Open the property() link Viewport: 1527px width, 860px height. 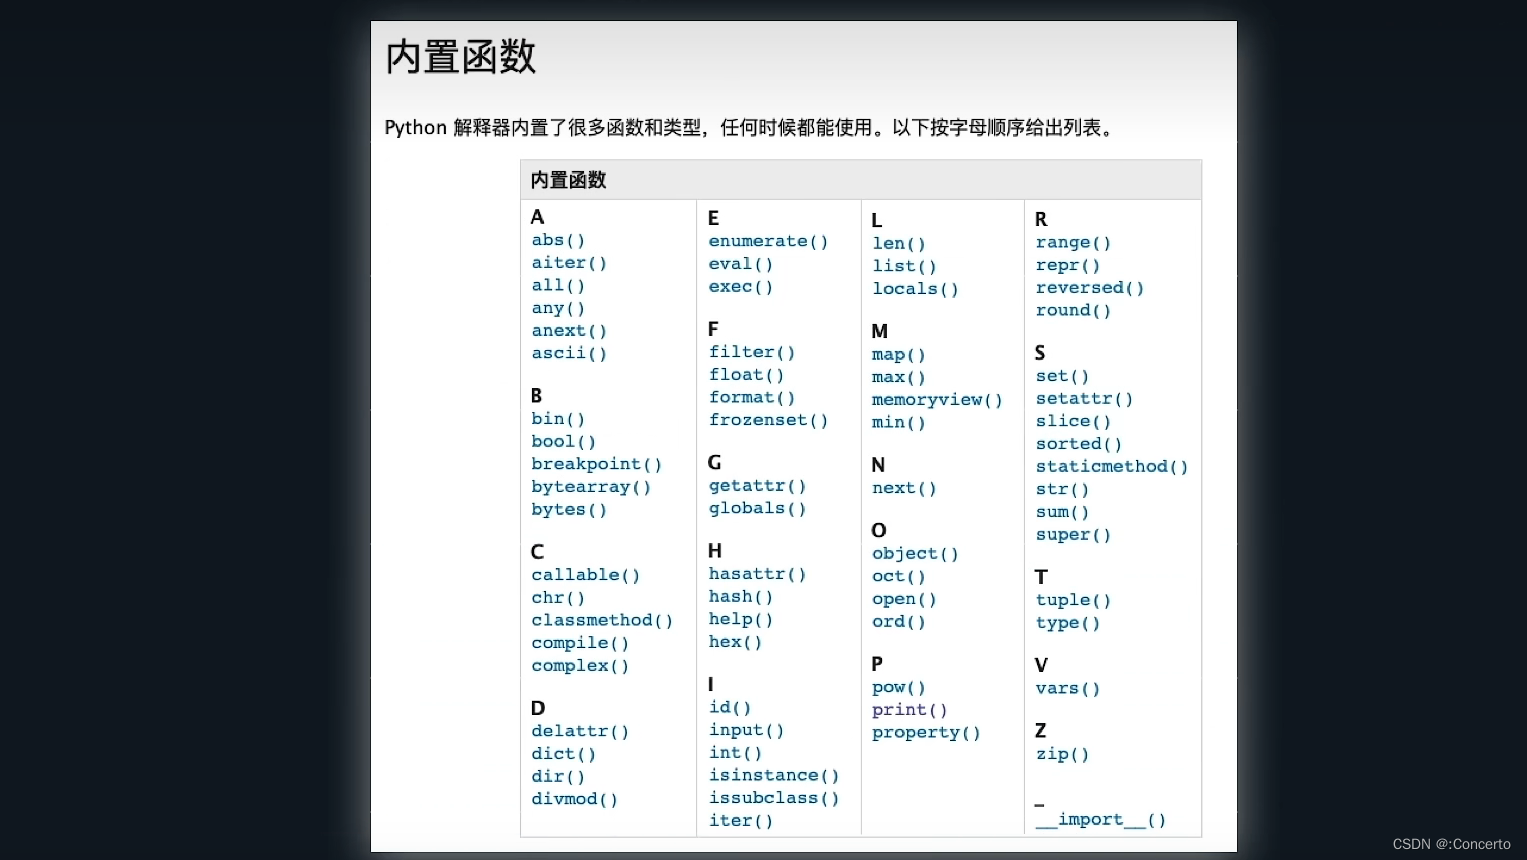tap(927, 733)
